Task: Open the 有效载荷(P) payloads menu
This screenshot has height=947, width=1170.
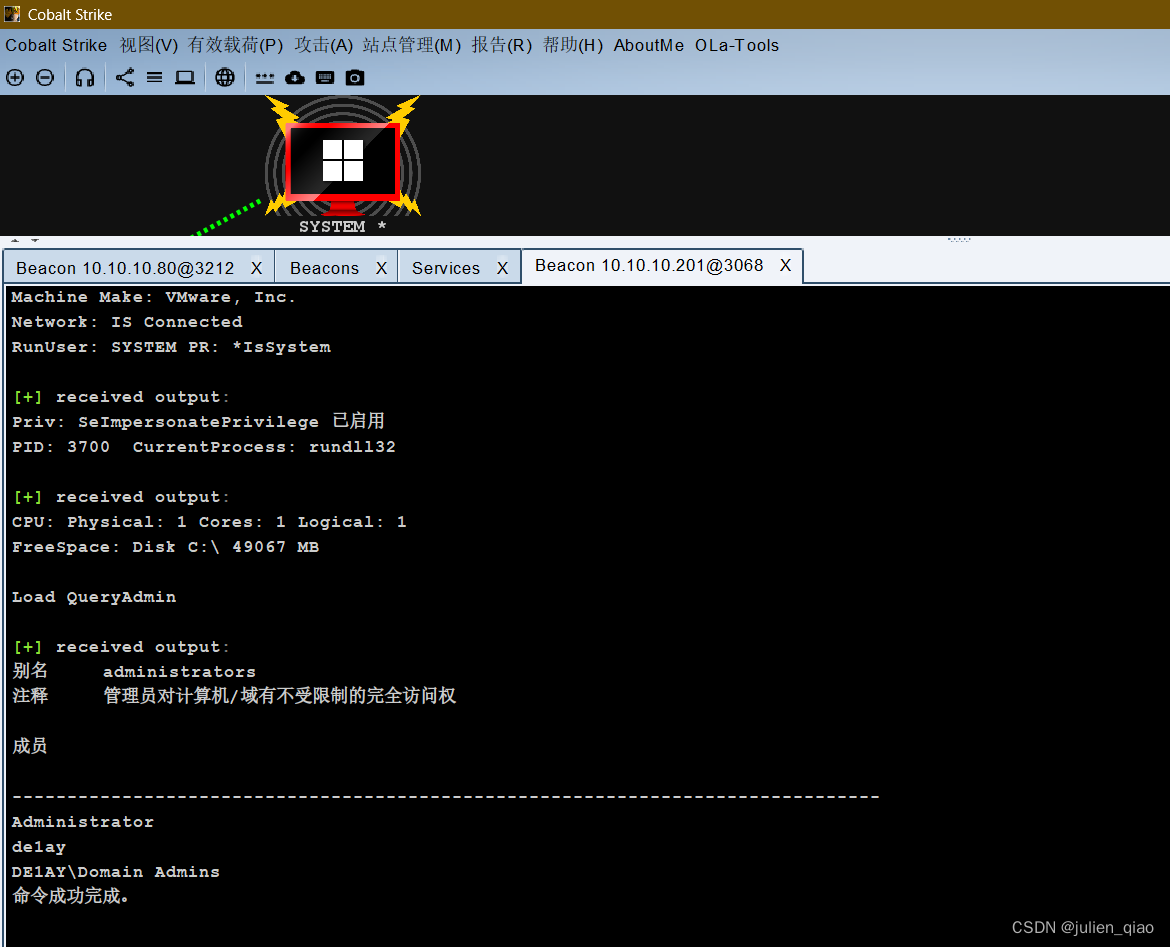Action: pos(235,46)
